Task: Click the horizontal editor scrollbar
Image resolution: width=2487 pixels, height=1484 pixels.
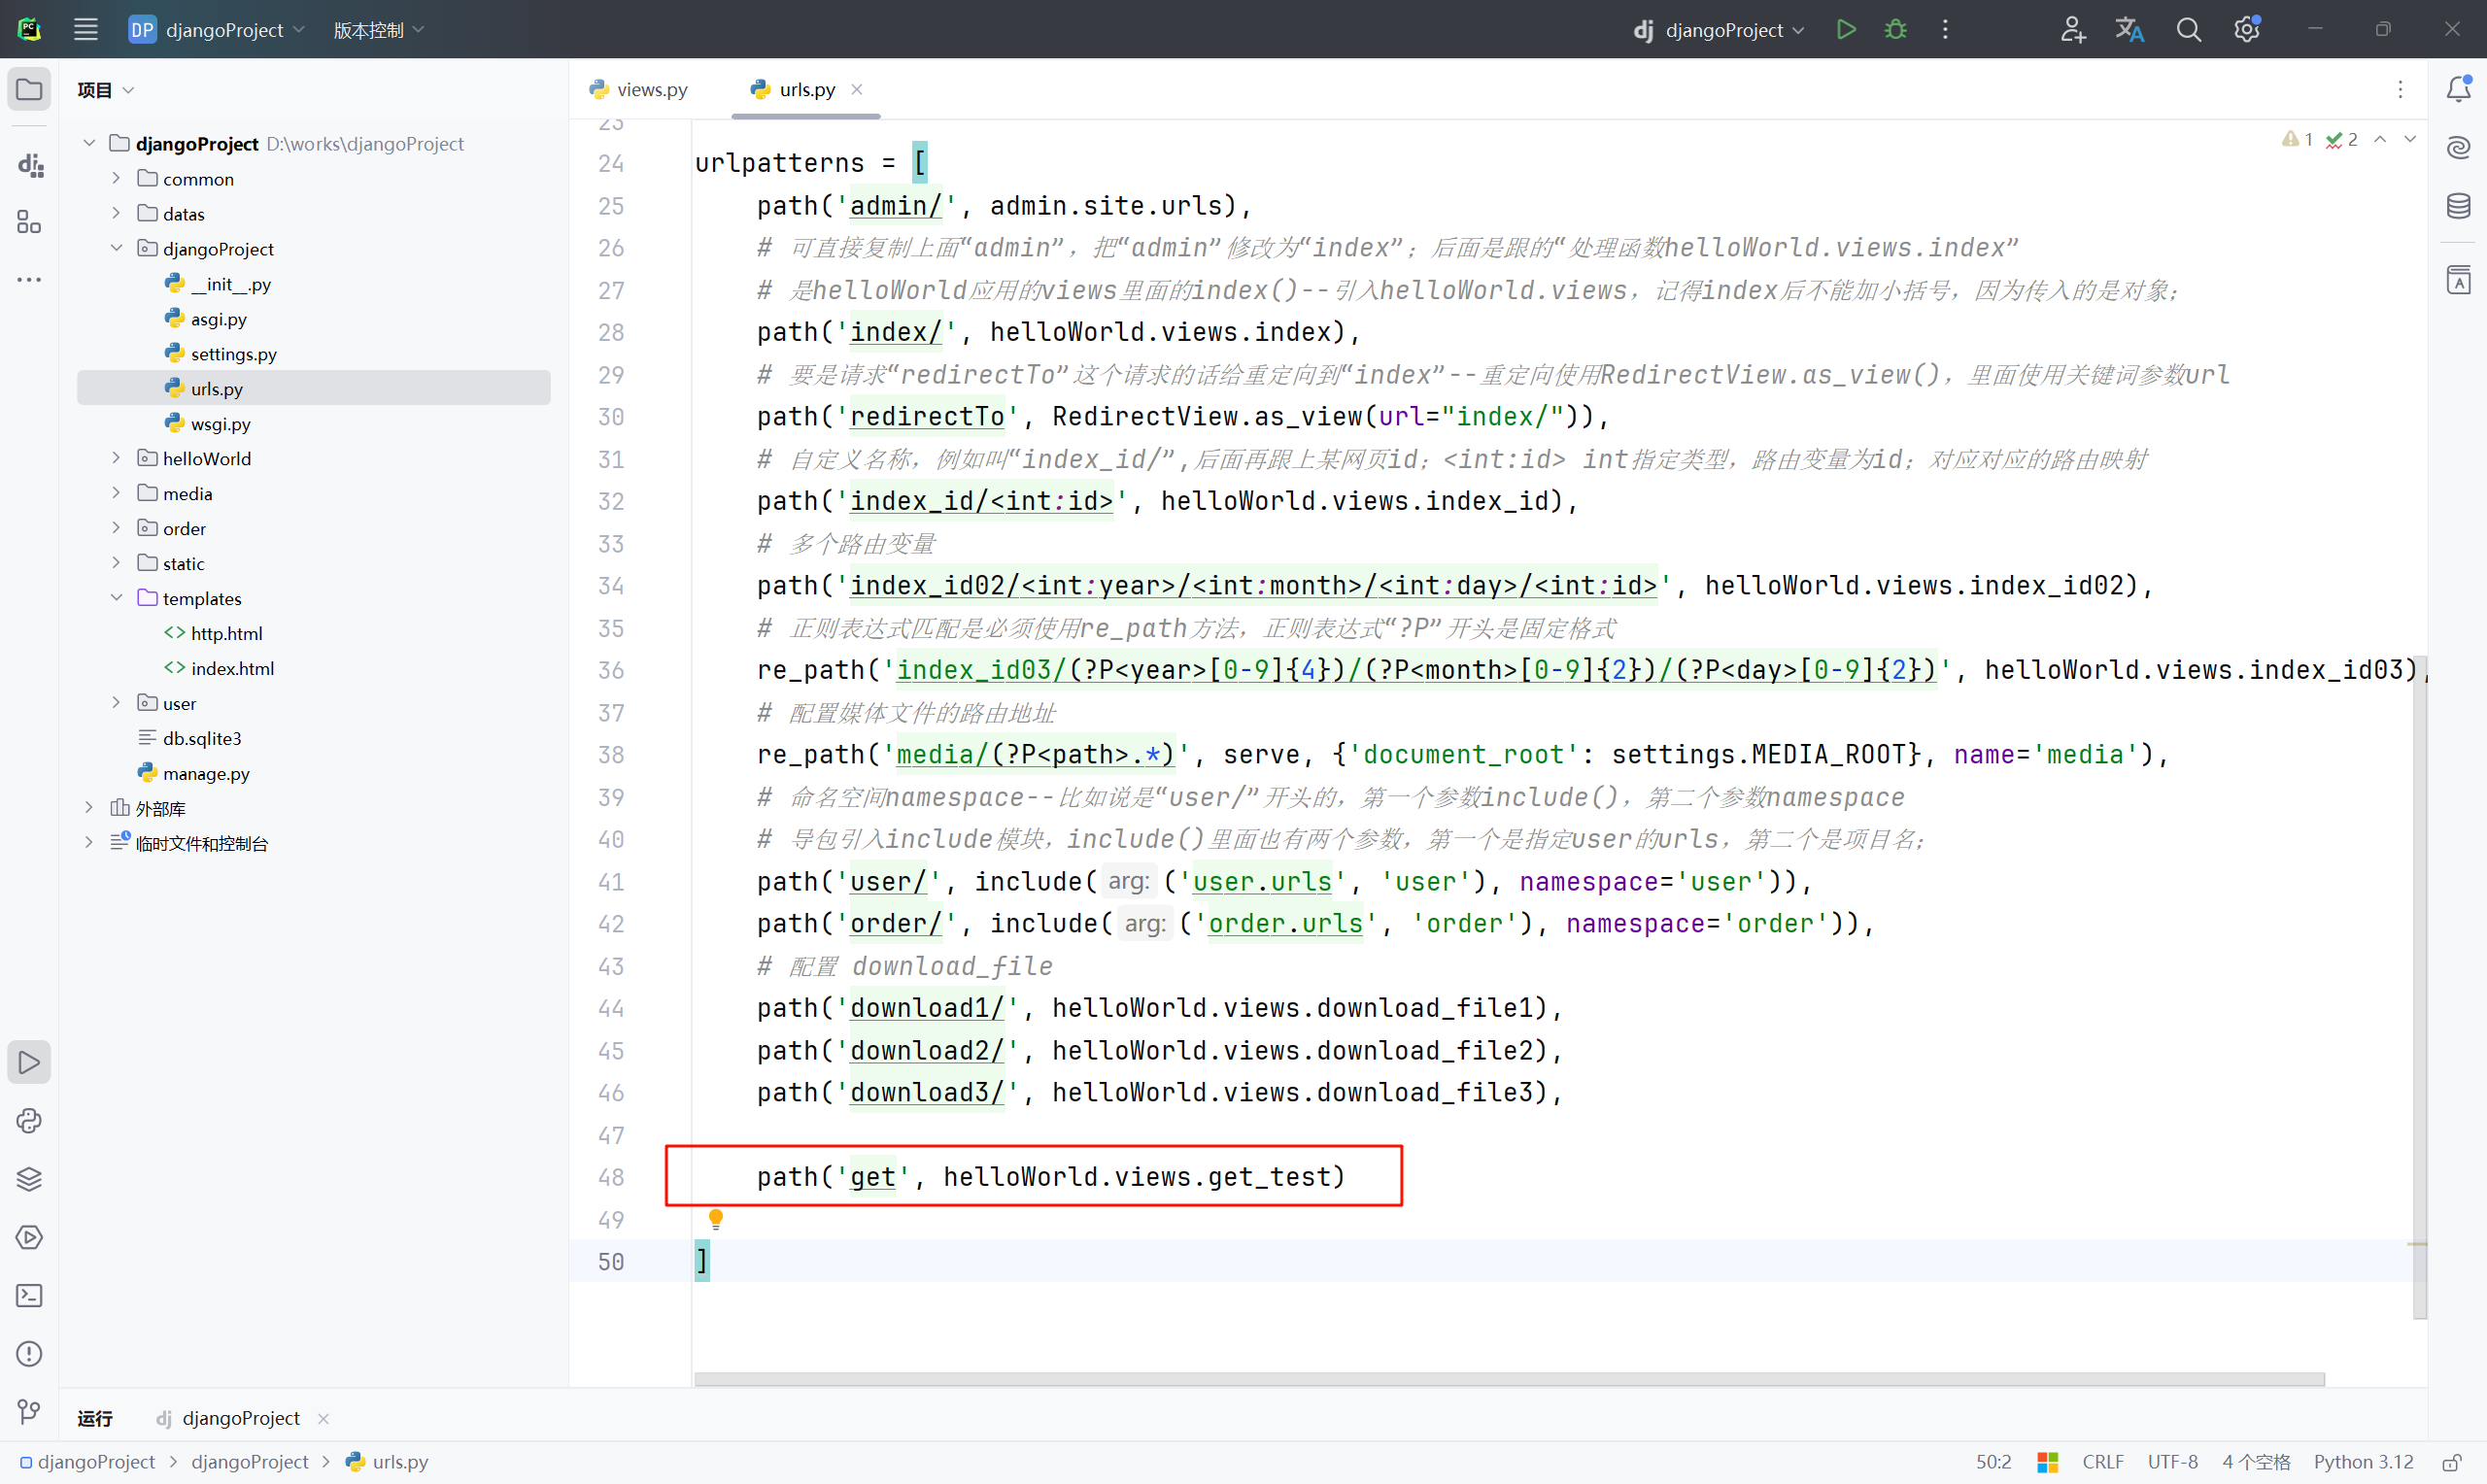Action: pos(1509,1379)
